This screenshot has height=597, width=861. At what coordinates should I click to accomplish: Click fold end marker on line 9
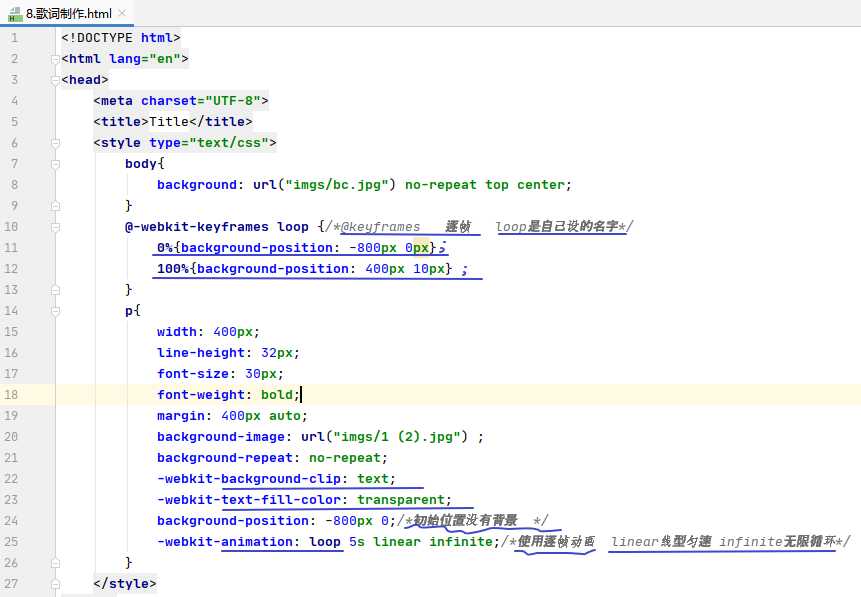[x=57, y=206]
